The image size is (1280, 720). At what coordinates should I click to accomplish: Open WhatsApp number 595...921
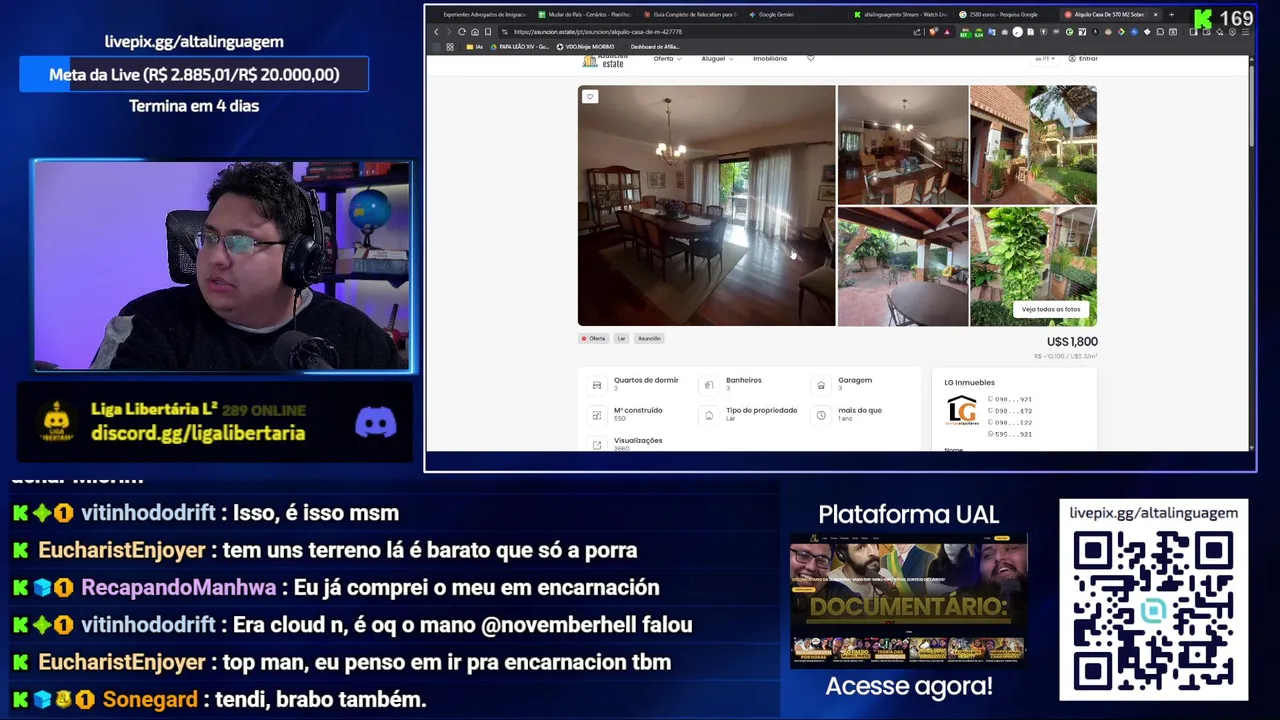[1010, 434]
